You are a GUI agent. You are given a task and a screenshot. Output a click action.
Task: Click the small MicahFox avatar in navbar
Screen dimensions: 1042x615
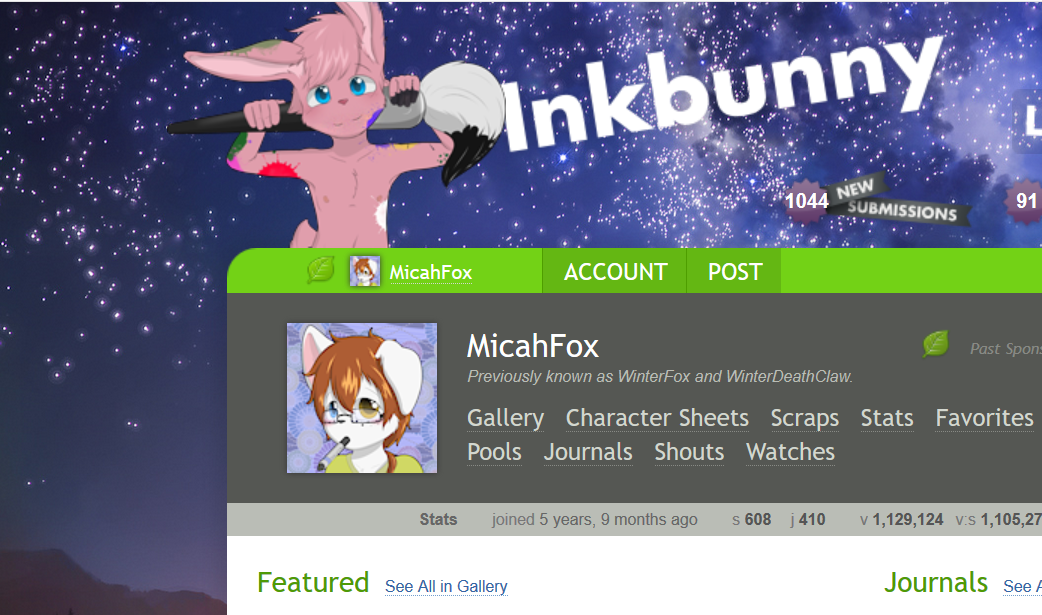[x=365, y=271]
